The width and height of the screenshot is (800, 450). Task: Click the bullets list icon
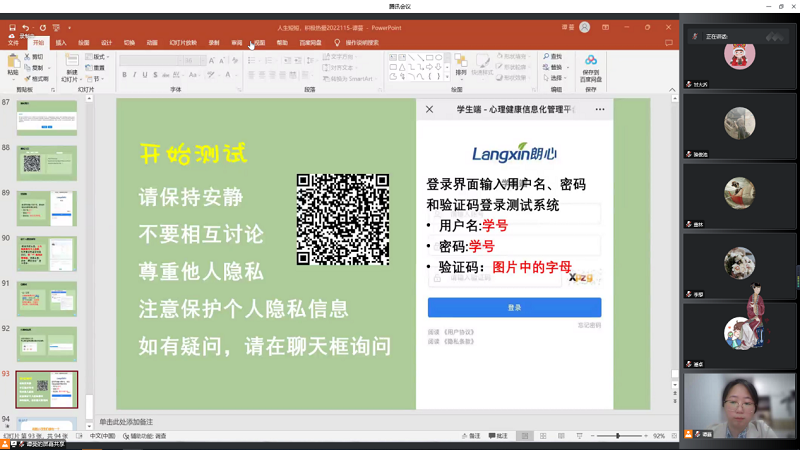point(253,61)
